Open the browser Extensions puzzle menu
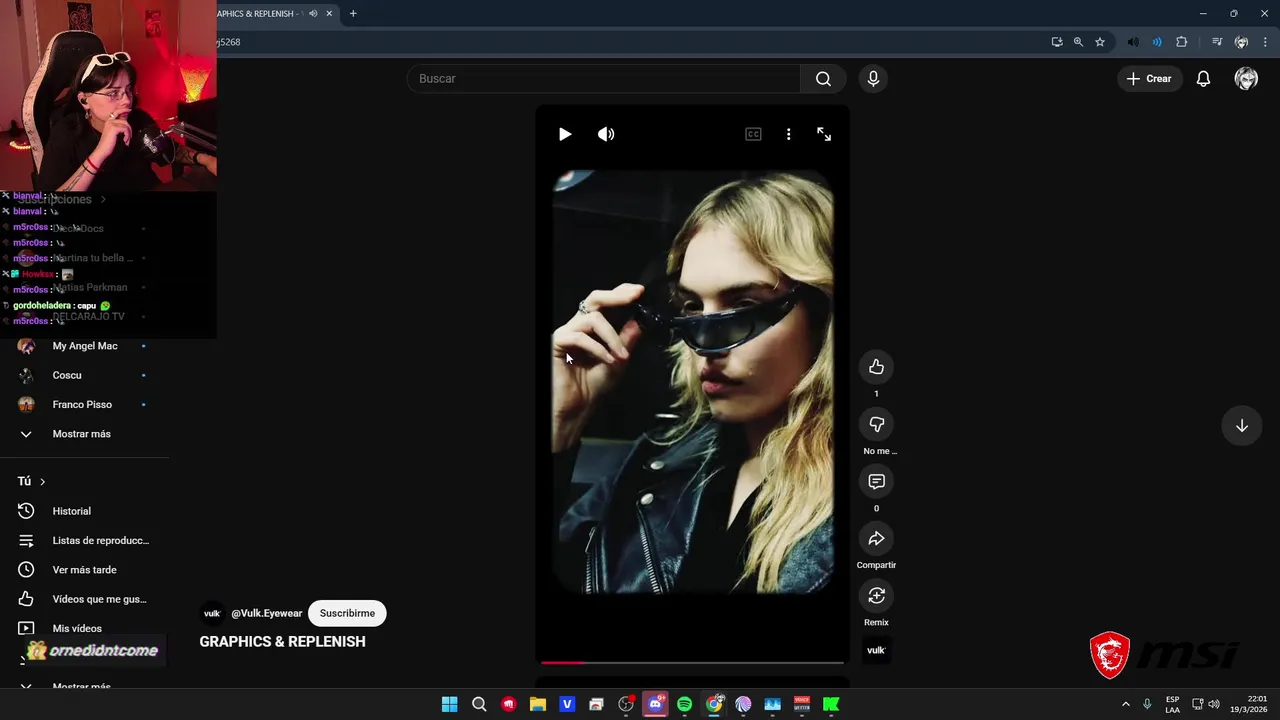 (1182, 42)
